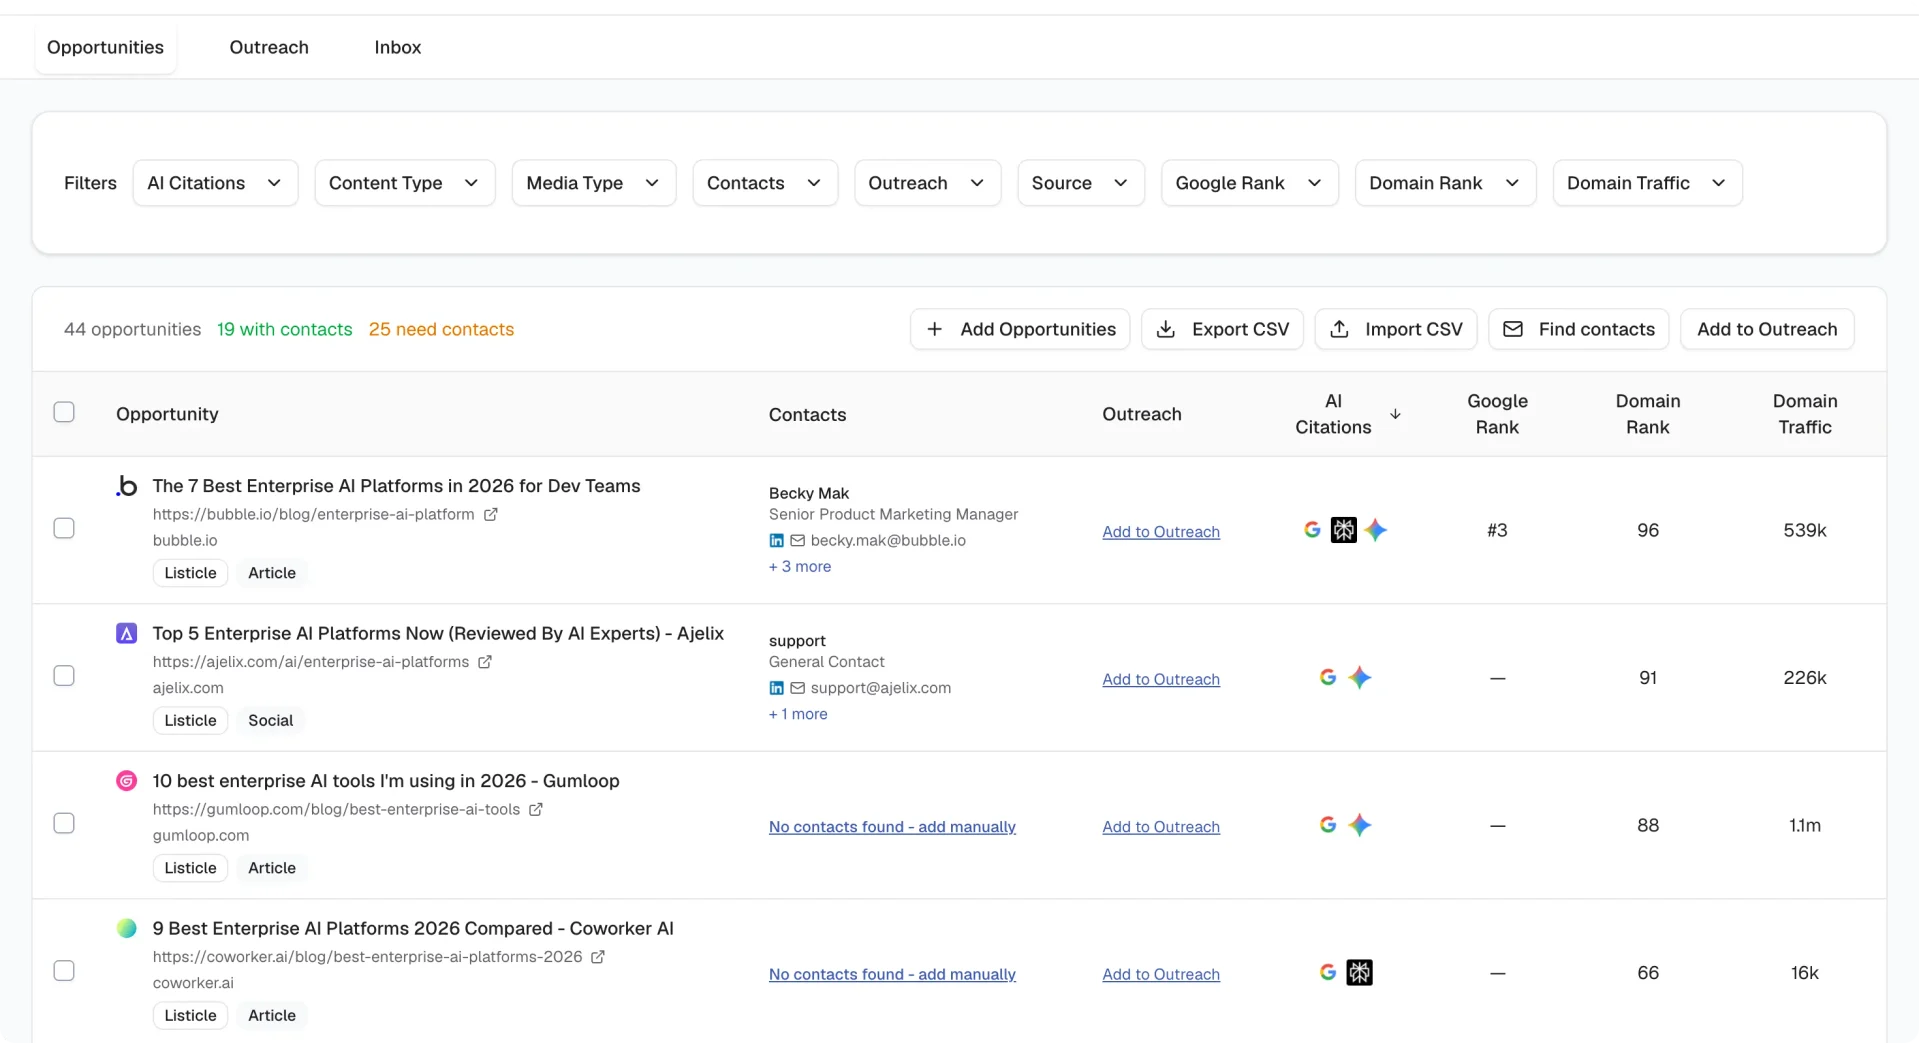Screen dimensions: 1919x1043
Task: Open the Content Type filter dropdown
Action: [404, 183]
